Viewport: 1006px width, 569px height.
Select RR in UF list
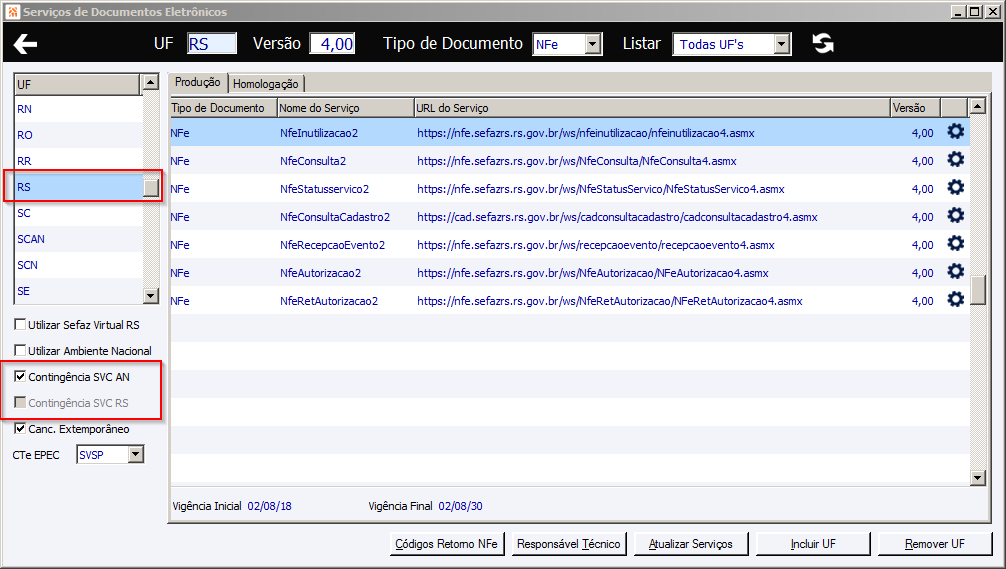click(x=78, y=161)
